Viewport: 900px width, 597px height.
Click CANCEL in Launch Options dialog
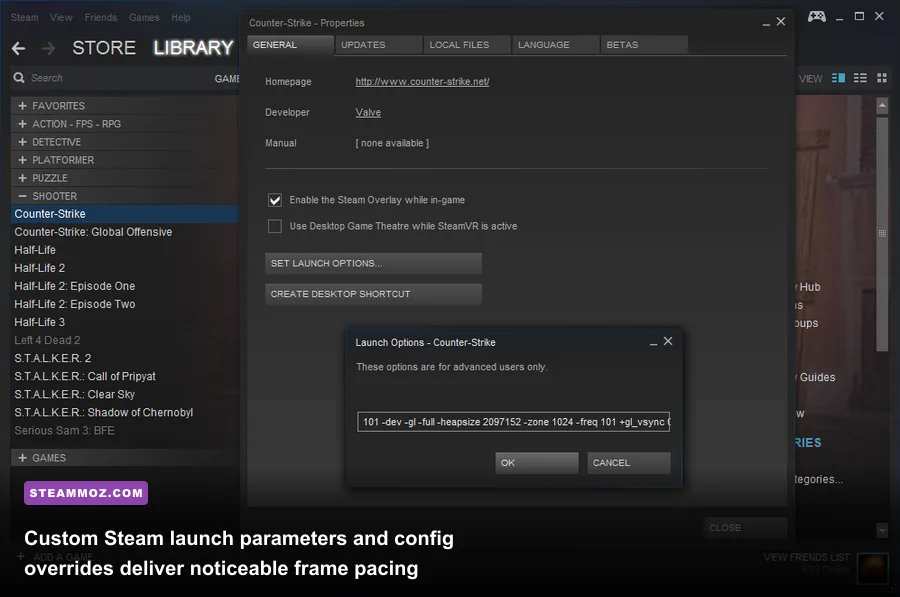[629, 463]
